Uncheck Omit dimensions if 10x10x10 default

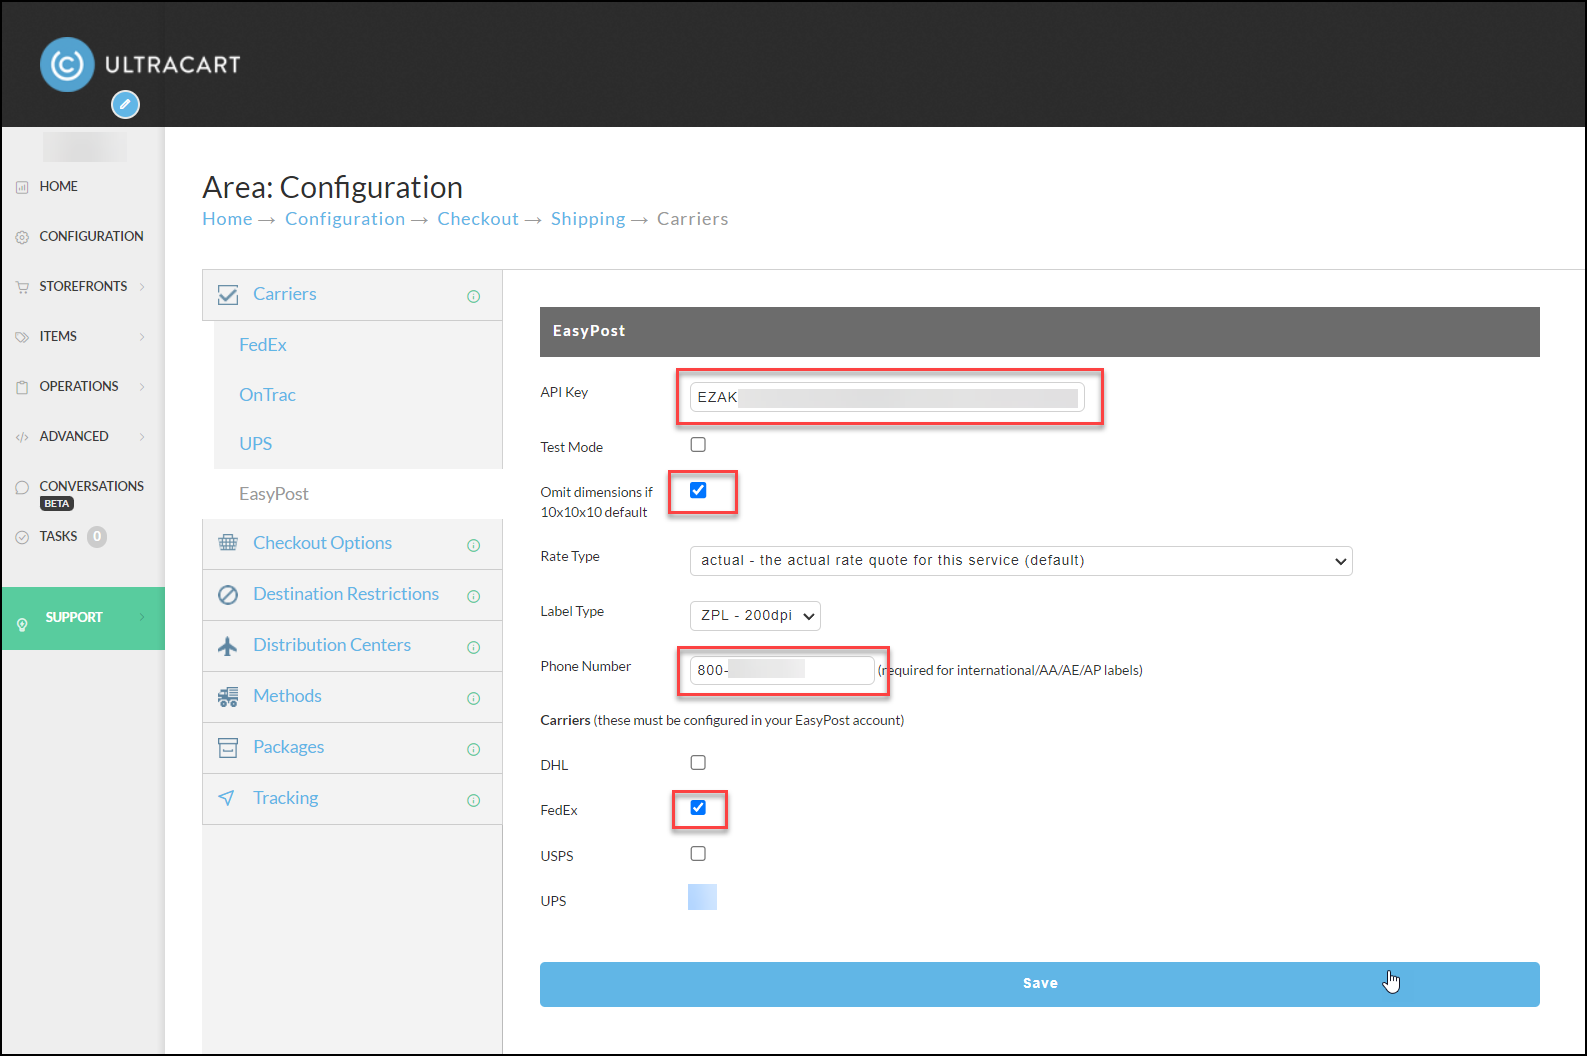(x=698, y=490)
